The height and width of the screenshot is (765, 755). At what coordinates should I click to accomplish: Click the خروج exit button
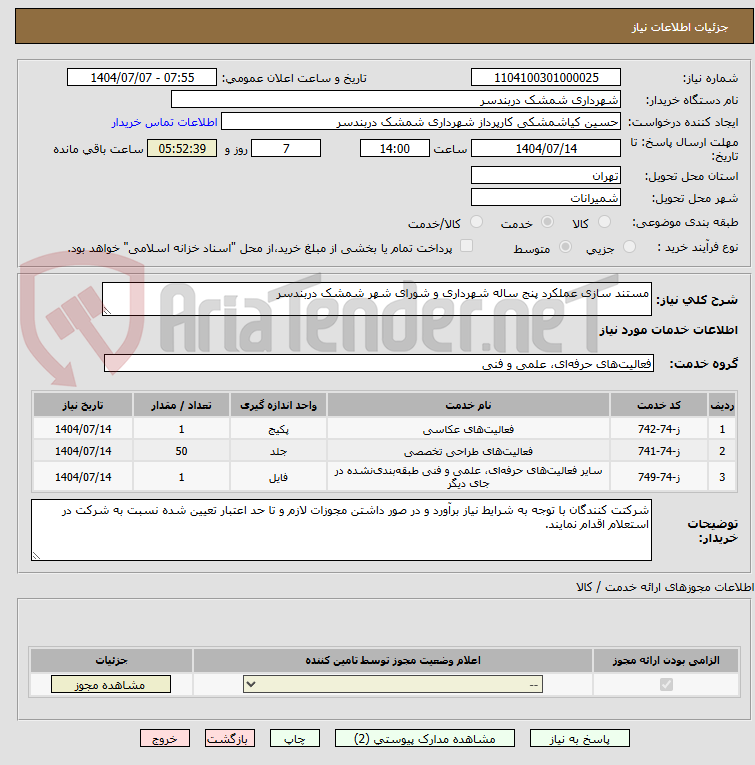coord(165,739)
